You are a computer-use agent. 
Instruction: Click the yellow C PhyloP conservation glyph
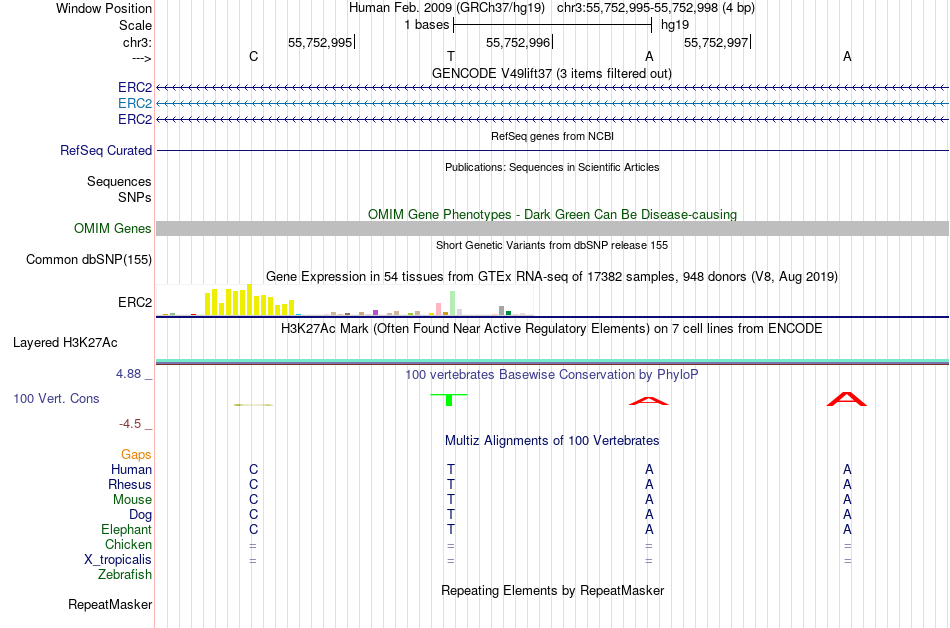pyautogui.click(x=253, y=405)
